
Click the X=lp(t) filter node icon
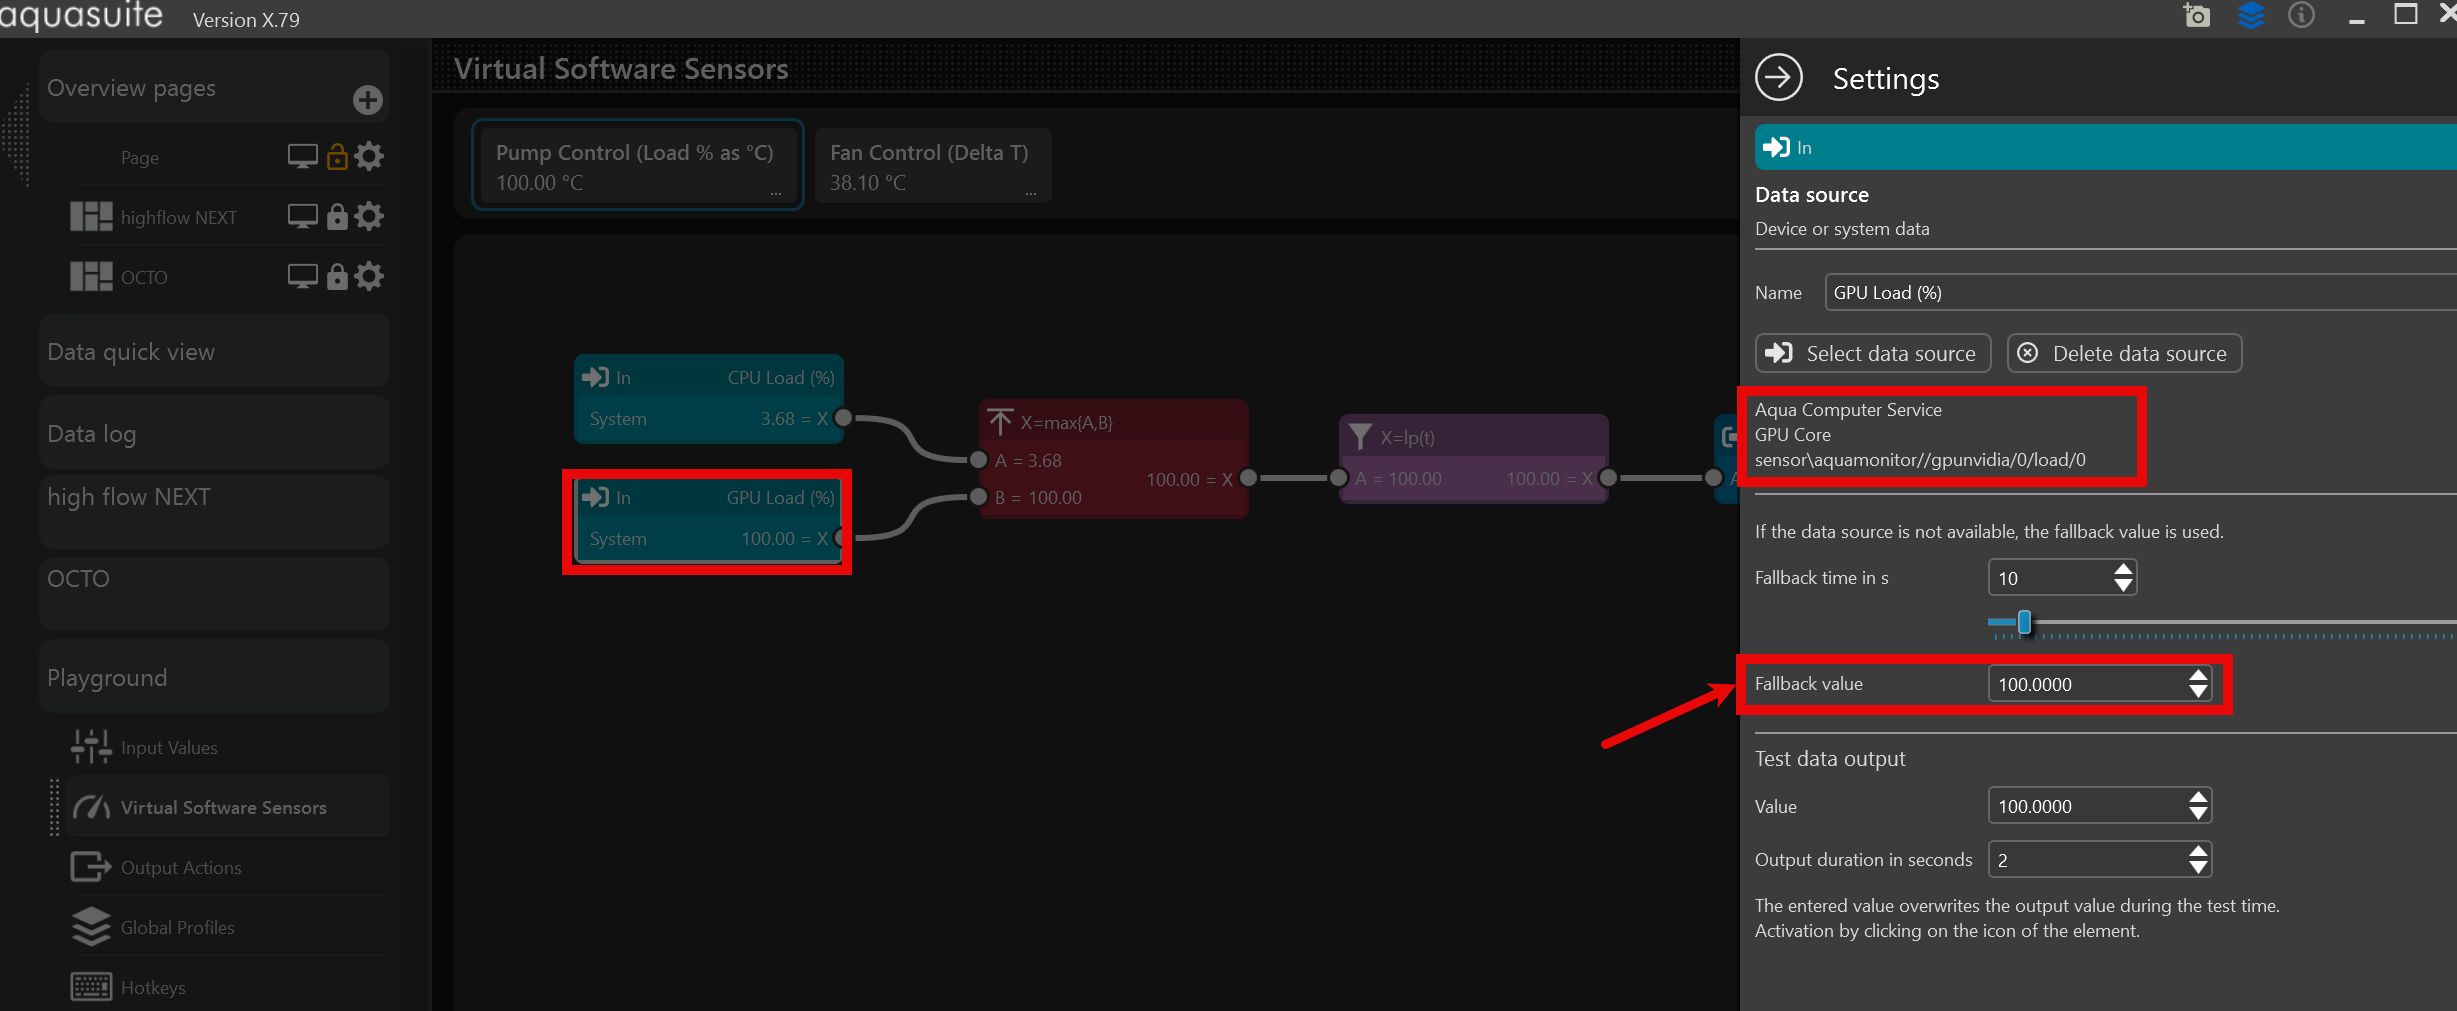1360,437
